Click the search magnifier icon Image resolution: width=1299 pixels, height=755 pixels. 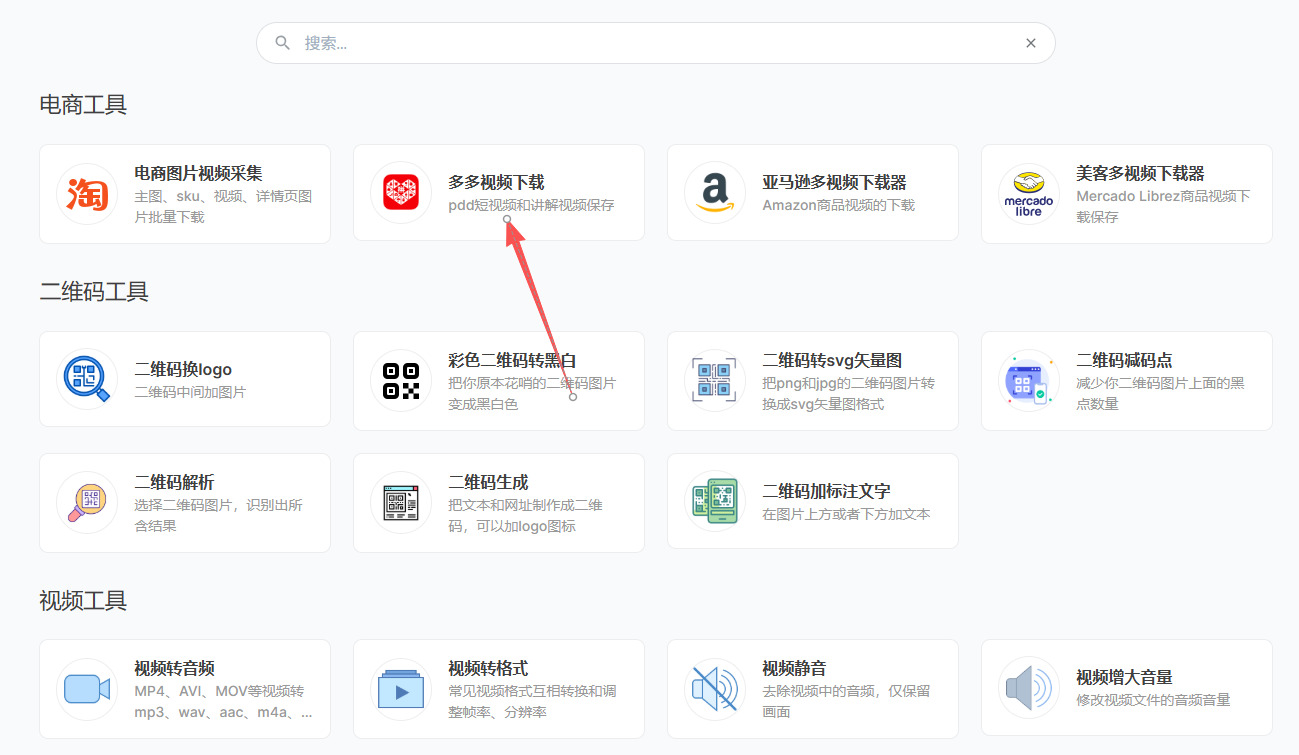(283, 43)
